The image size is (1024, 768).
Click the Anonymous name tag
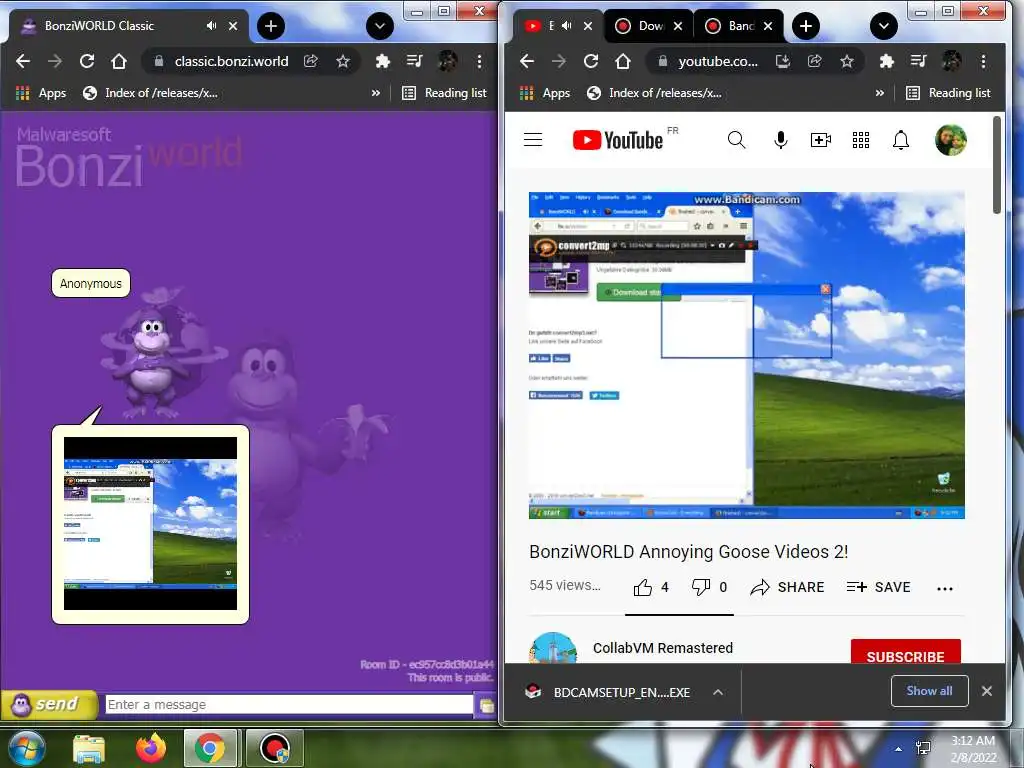91,283
